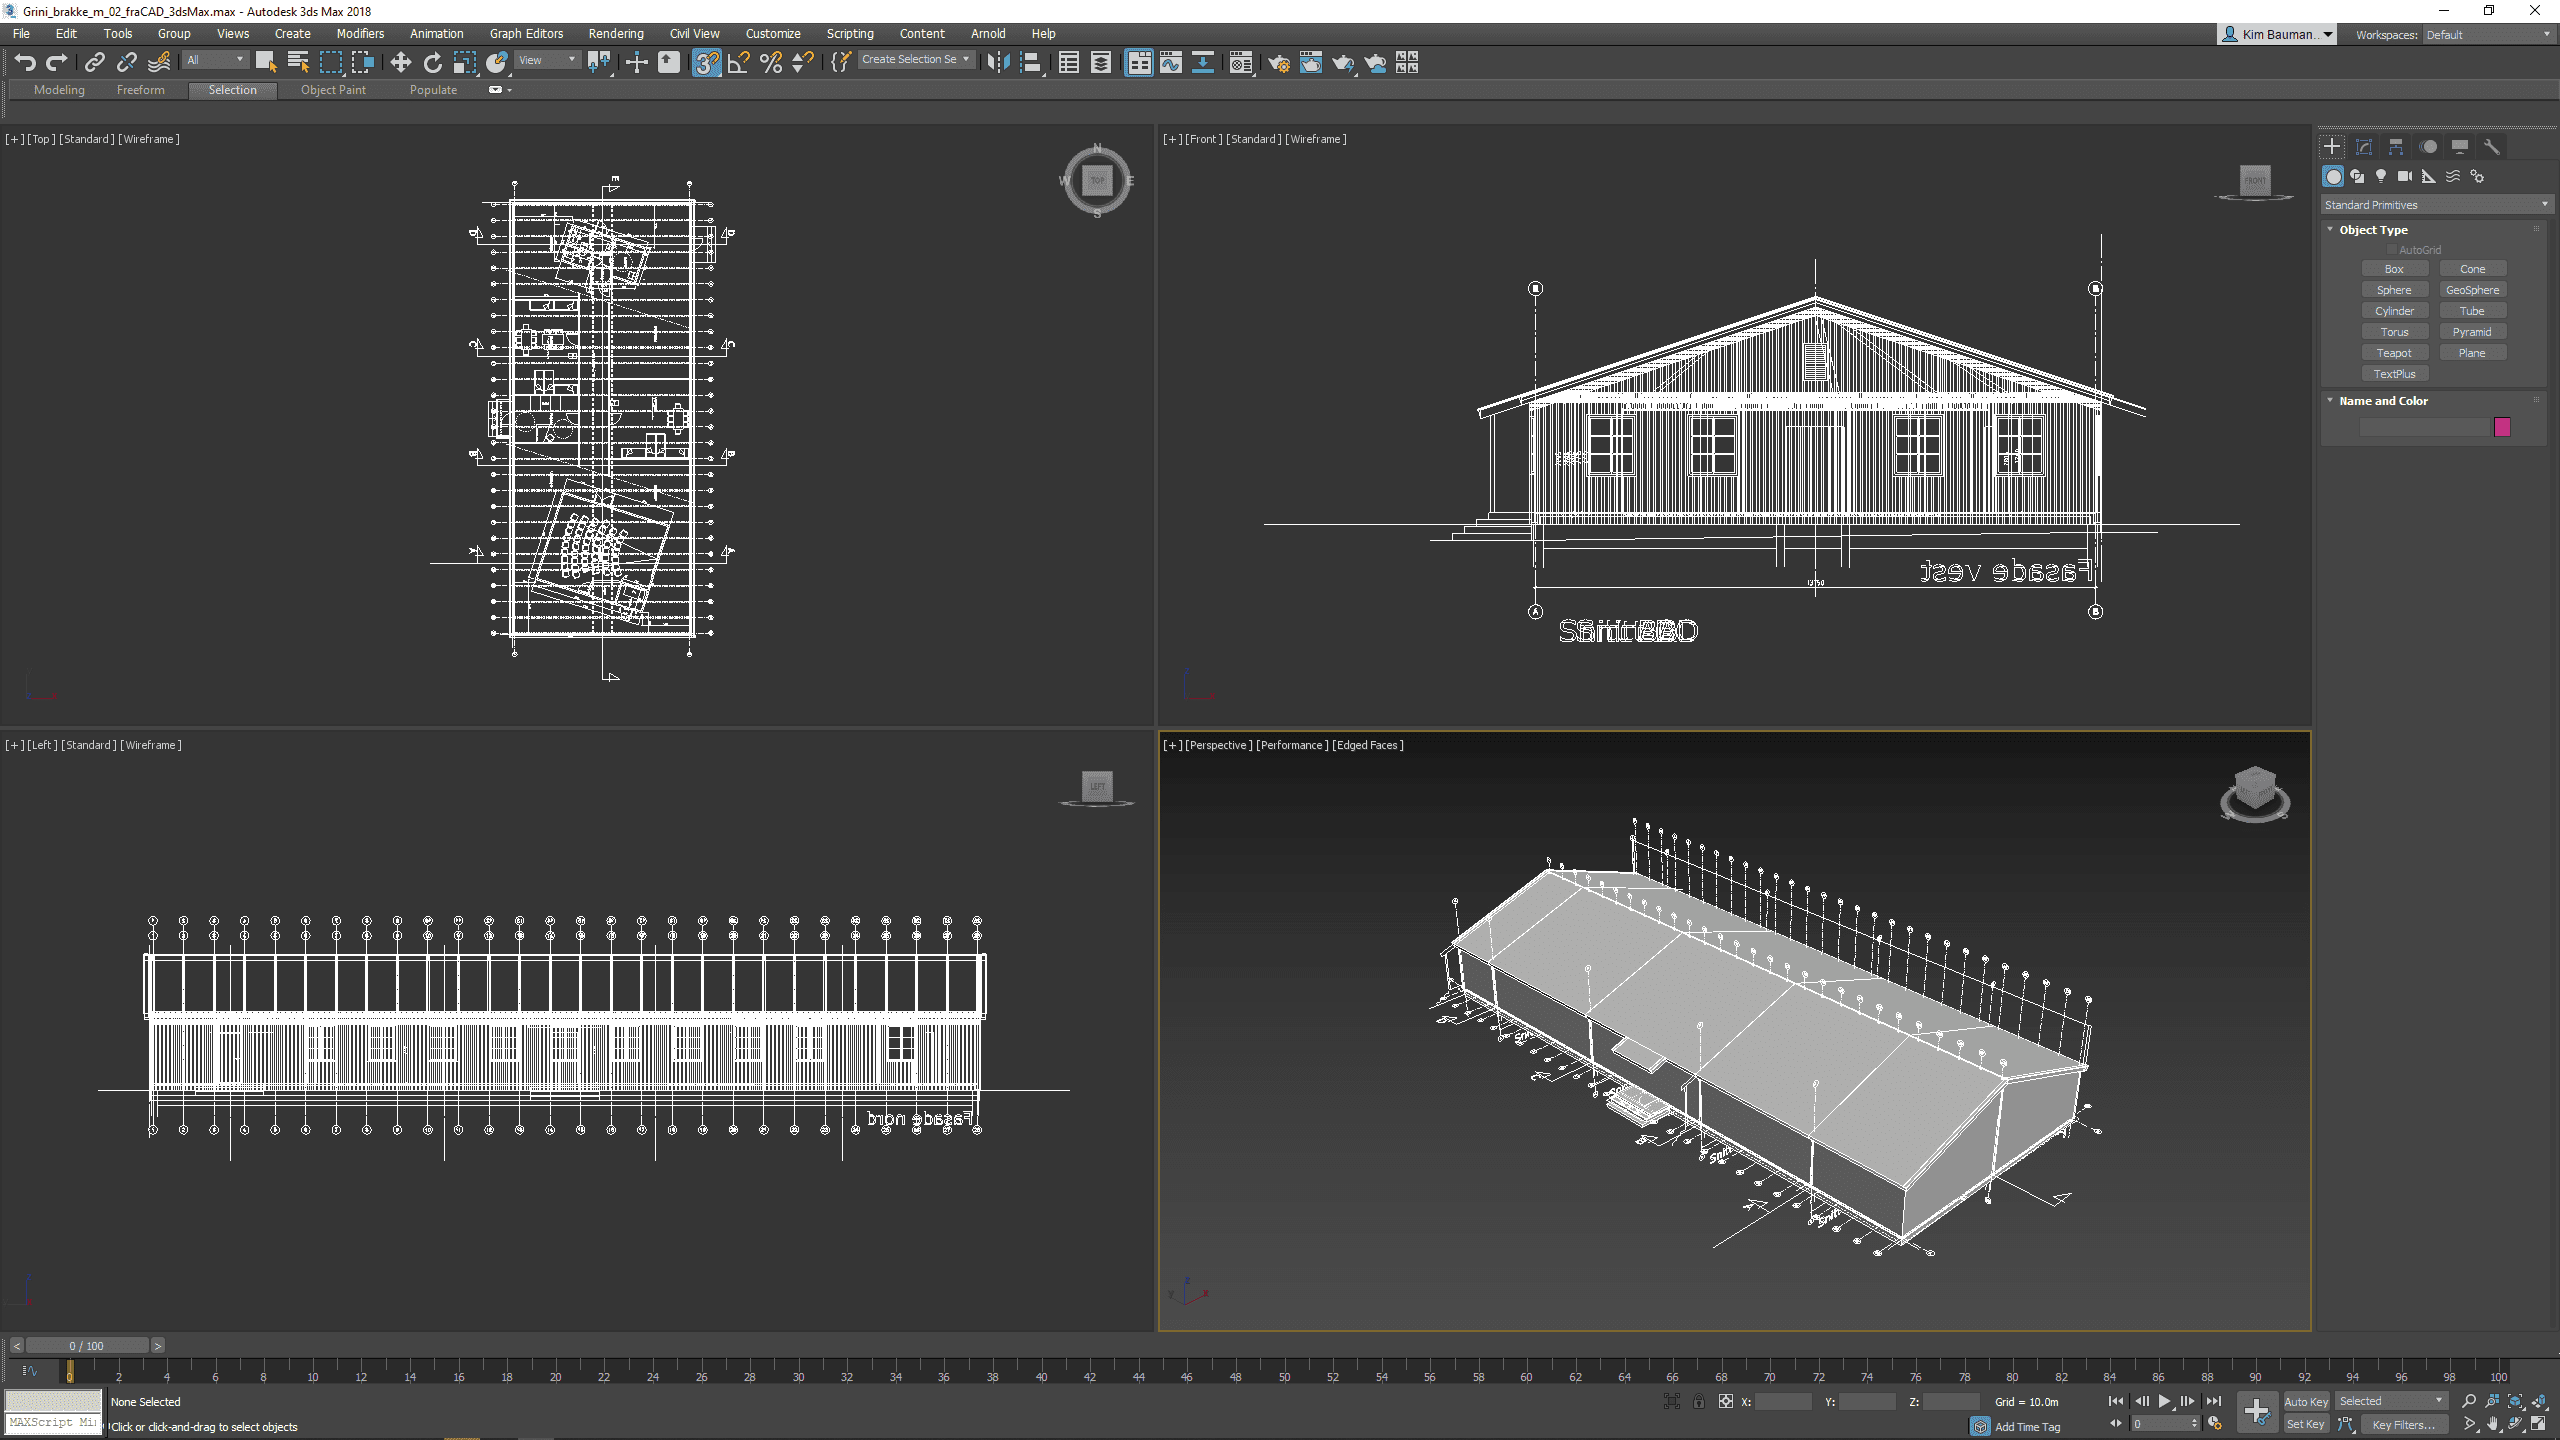
Task: Switch to the Lights creation category
Action: tap(2381, 176)
